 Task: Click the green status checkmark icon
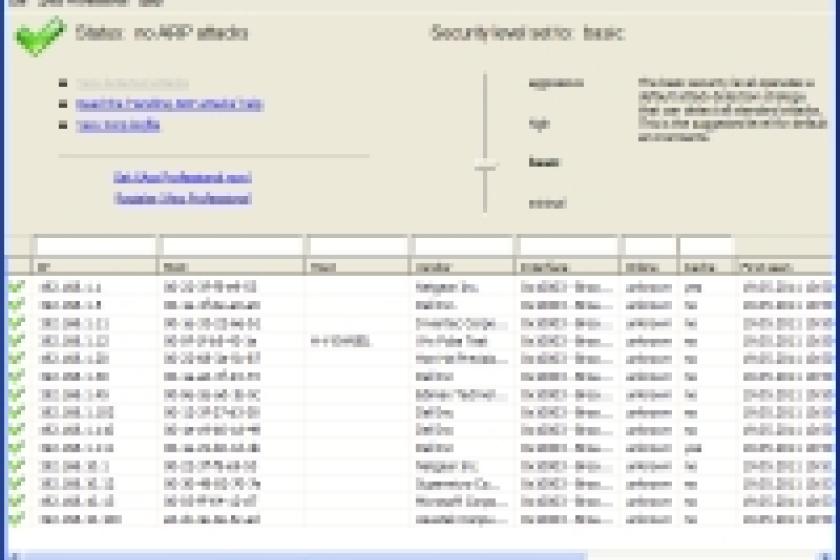point(40,35)
